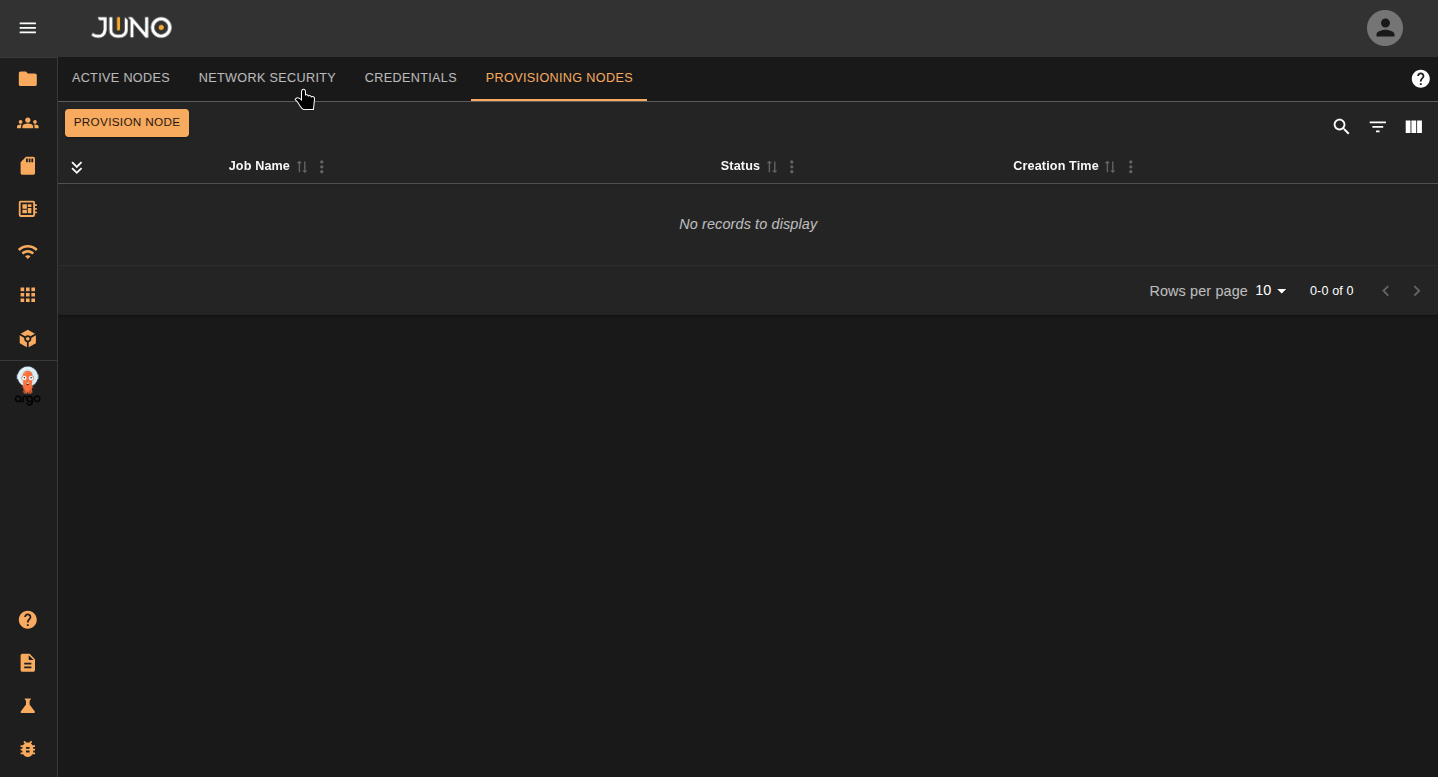Click the folder icon in the sidebar

(x=28, y=79)
